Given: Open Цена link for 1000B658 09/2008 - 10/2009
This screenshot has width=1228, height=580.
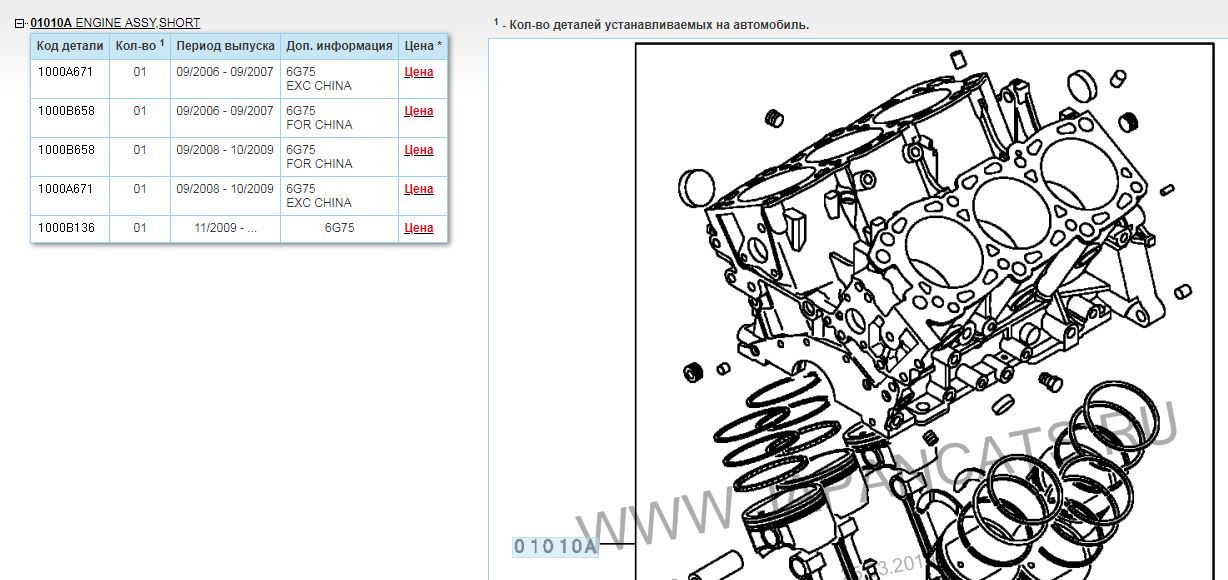Looking at the screenshot, I should click(x=418, y=150).
